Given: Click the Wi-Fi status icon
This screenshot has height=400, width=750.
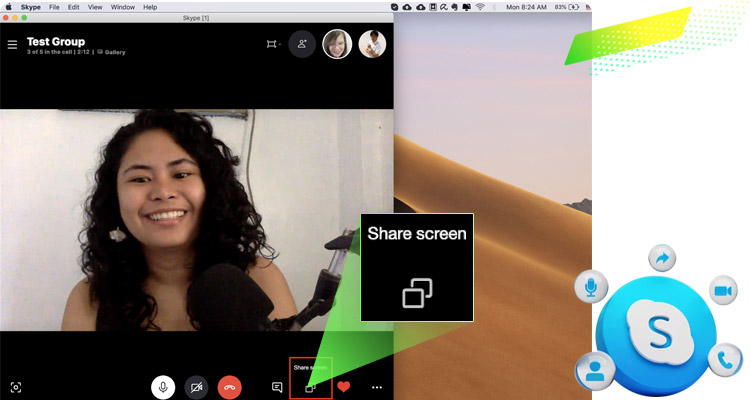Looking at the screenshot, I should (x=480, y=7).
